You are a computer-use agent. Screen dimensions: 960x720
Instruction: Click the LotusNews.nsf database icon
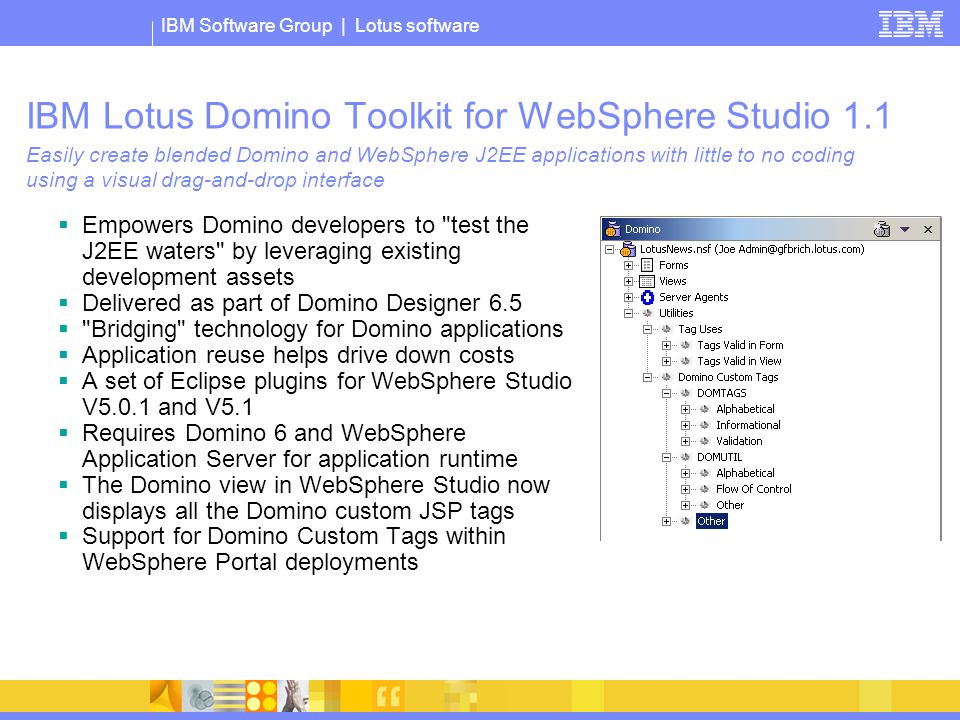(628, 249)
